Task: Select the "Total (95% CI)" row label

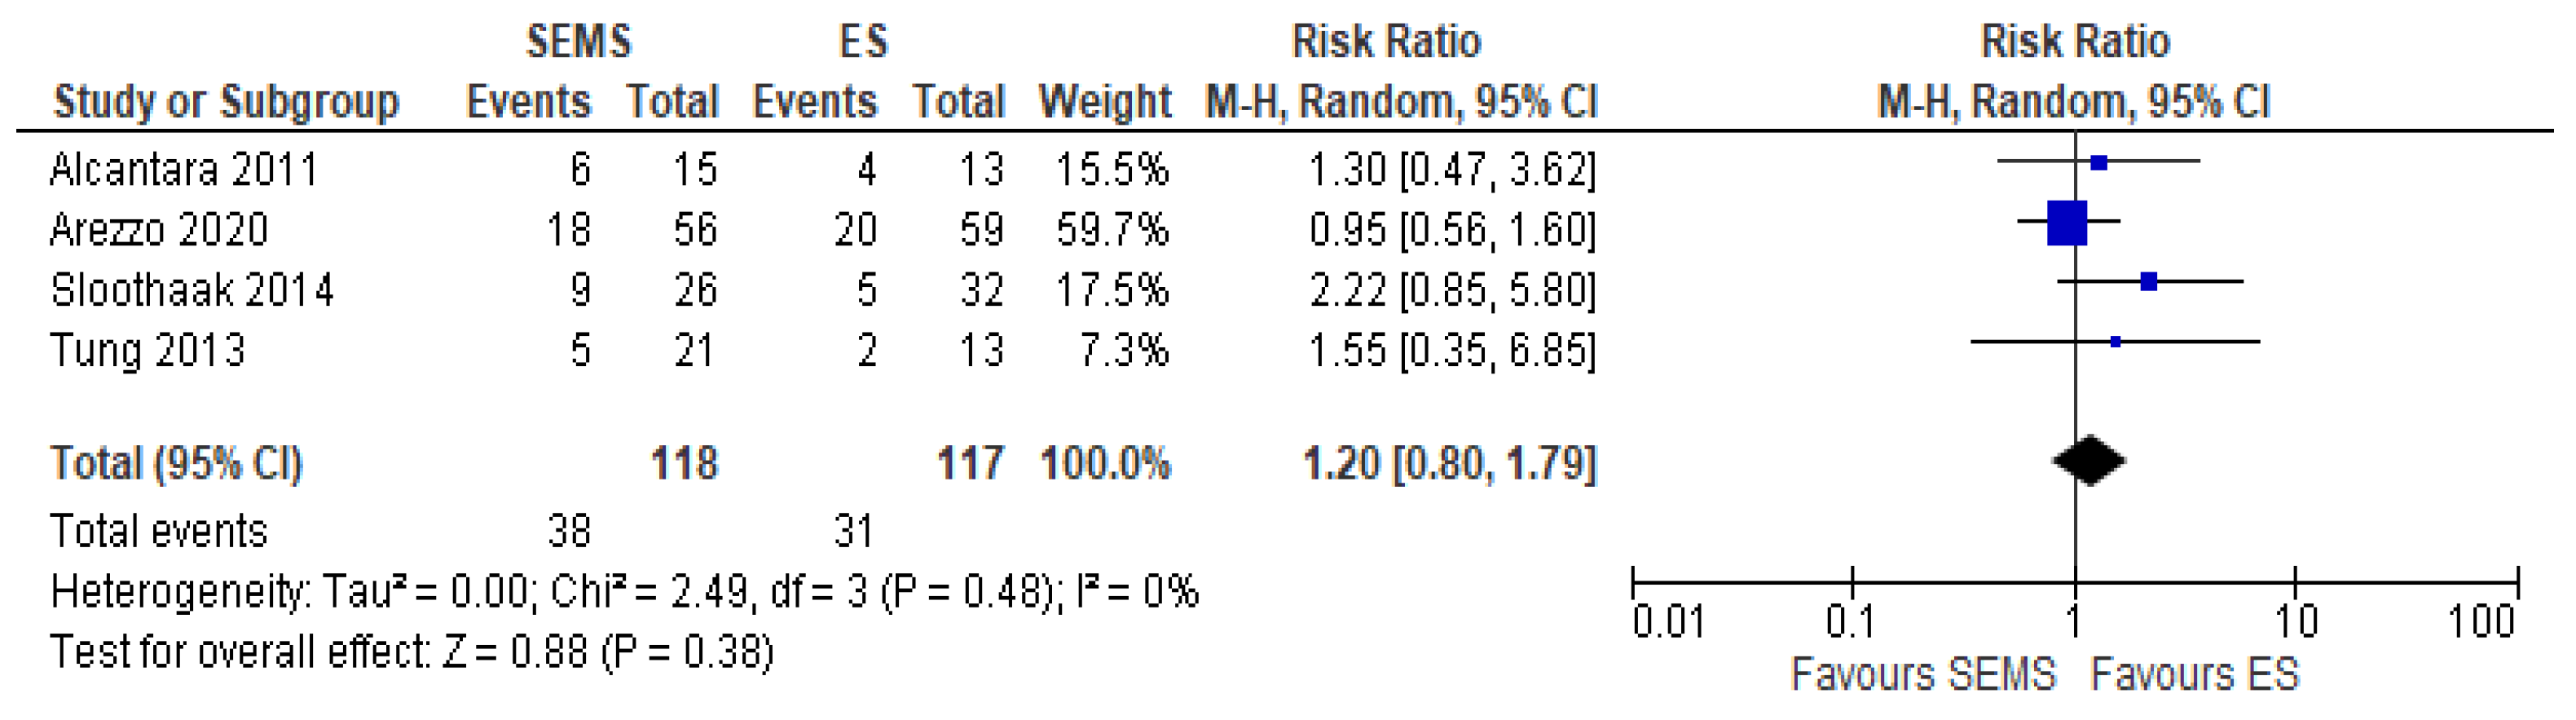Action: coord(176,464)
